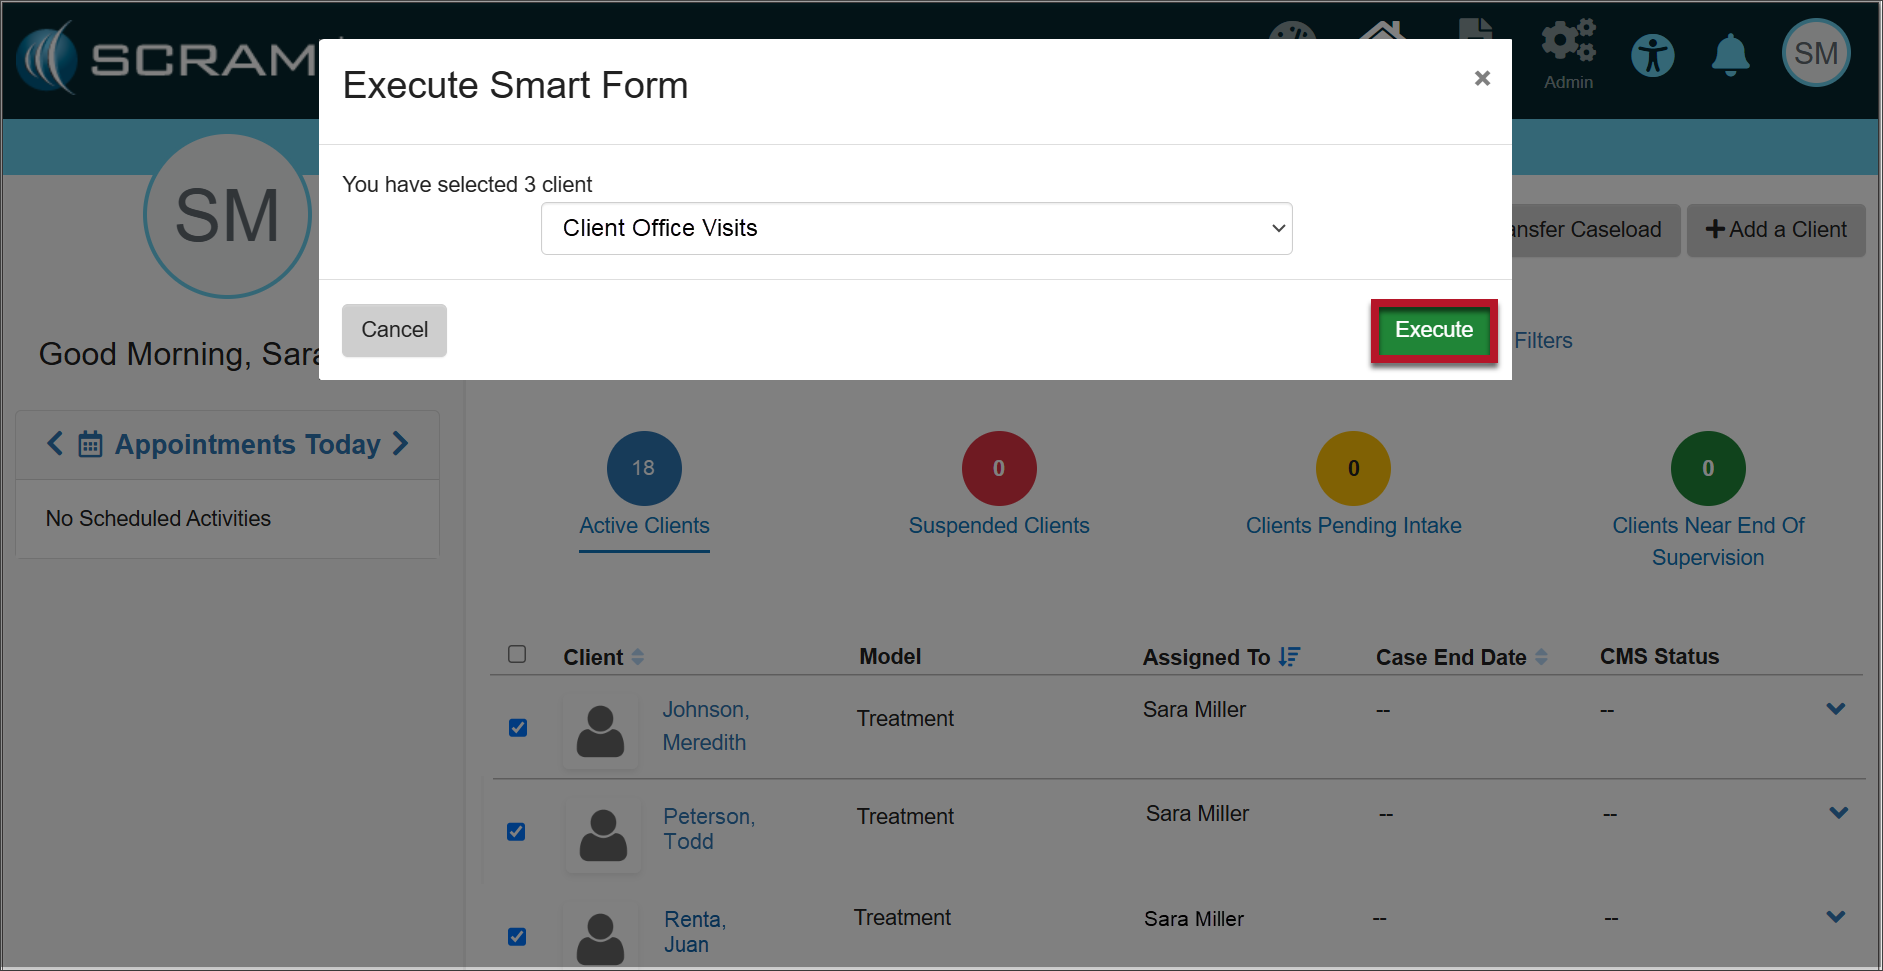Uncheck the Meredith Johnson checkbox

tap(518, 727)
